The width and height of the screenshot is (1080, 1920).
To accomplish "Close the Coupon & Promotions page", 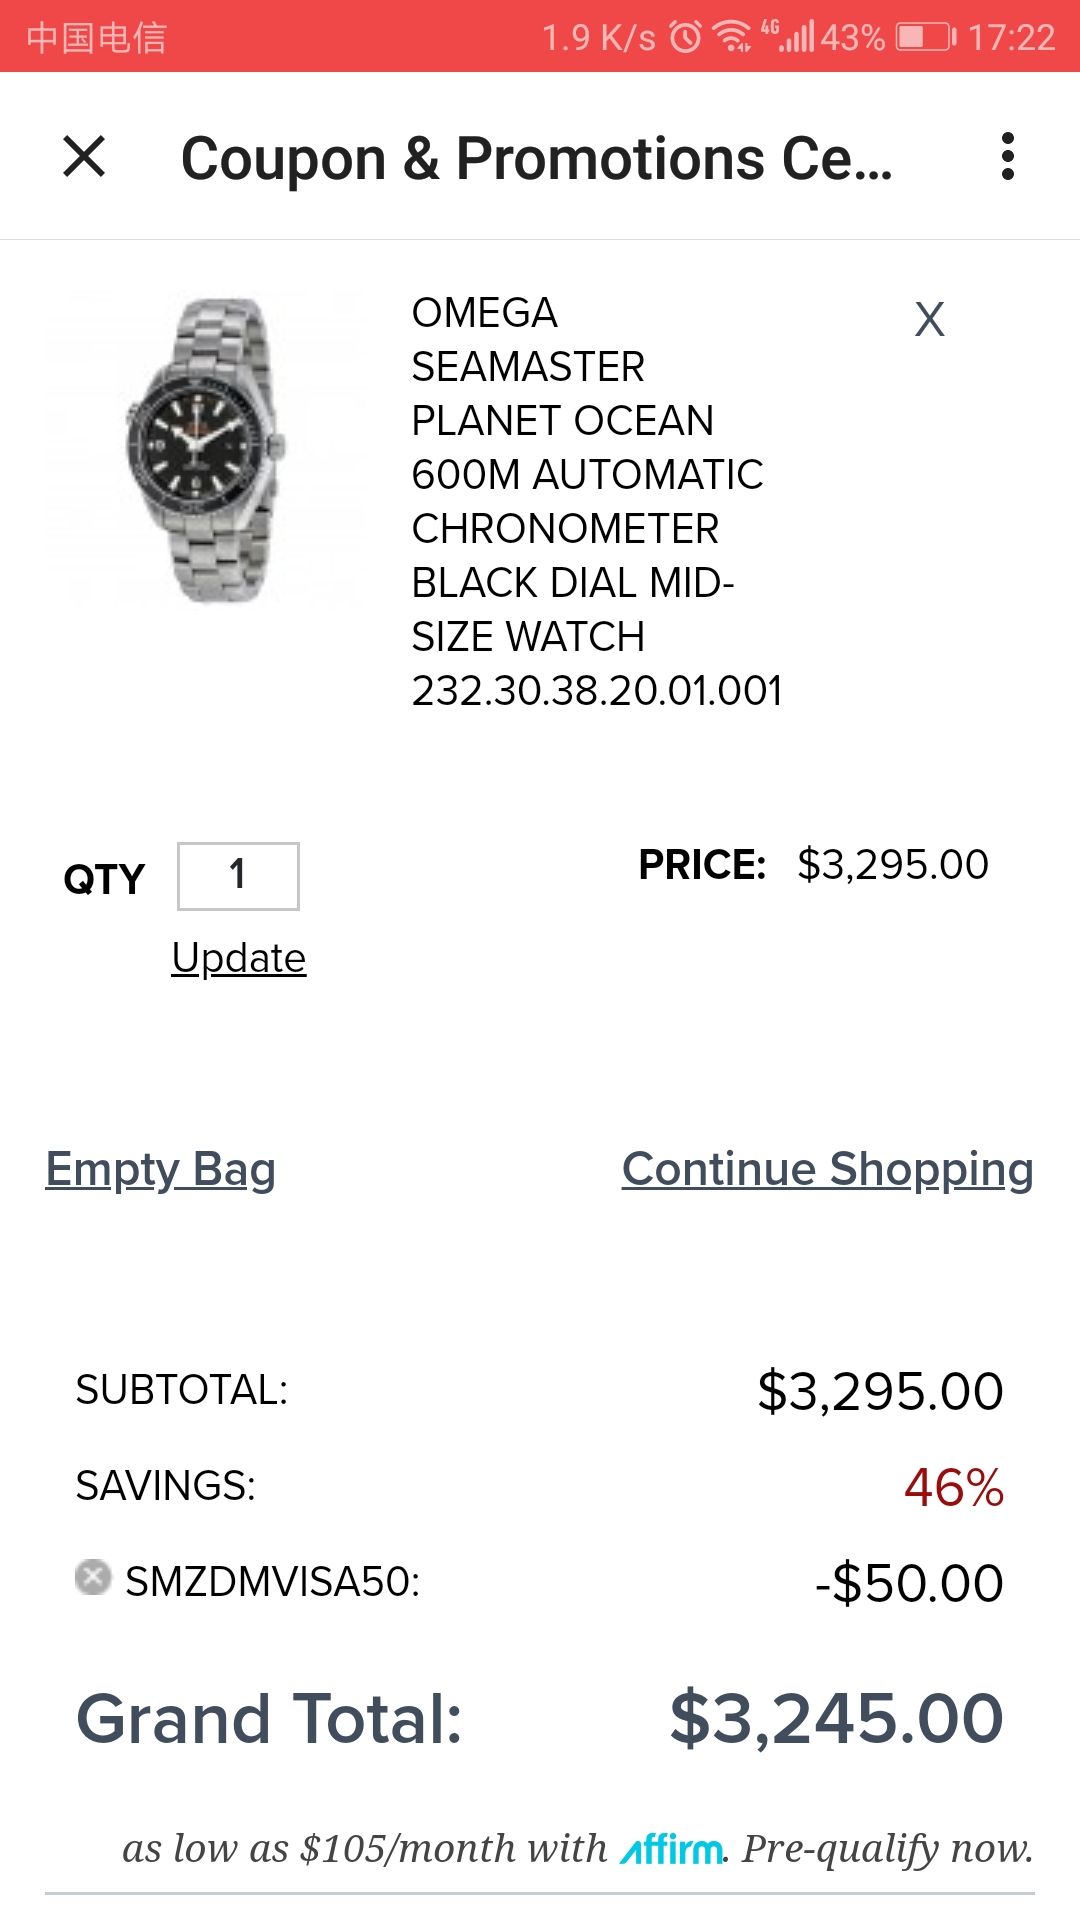I will point(84,157).
